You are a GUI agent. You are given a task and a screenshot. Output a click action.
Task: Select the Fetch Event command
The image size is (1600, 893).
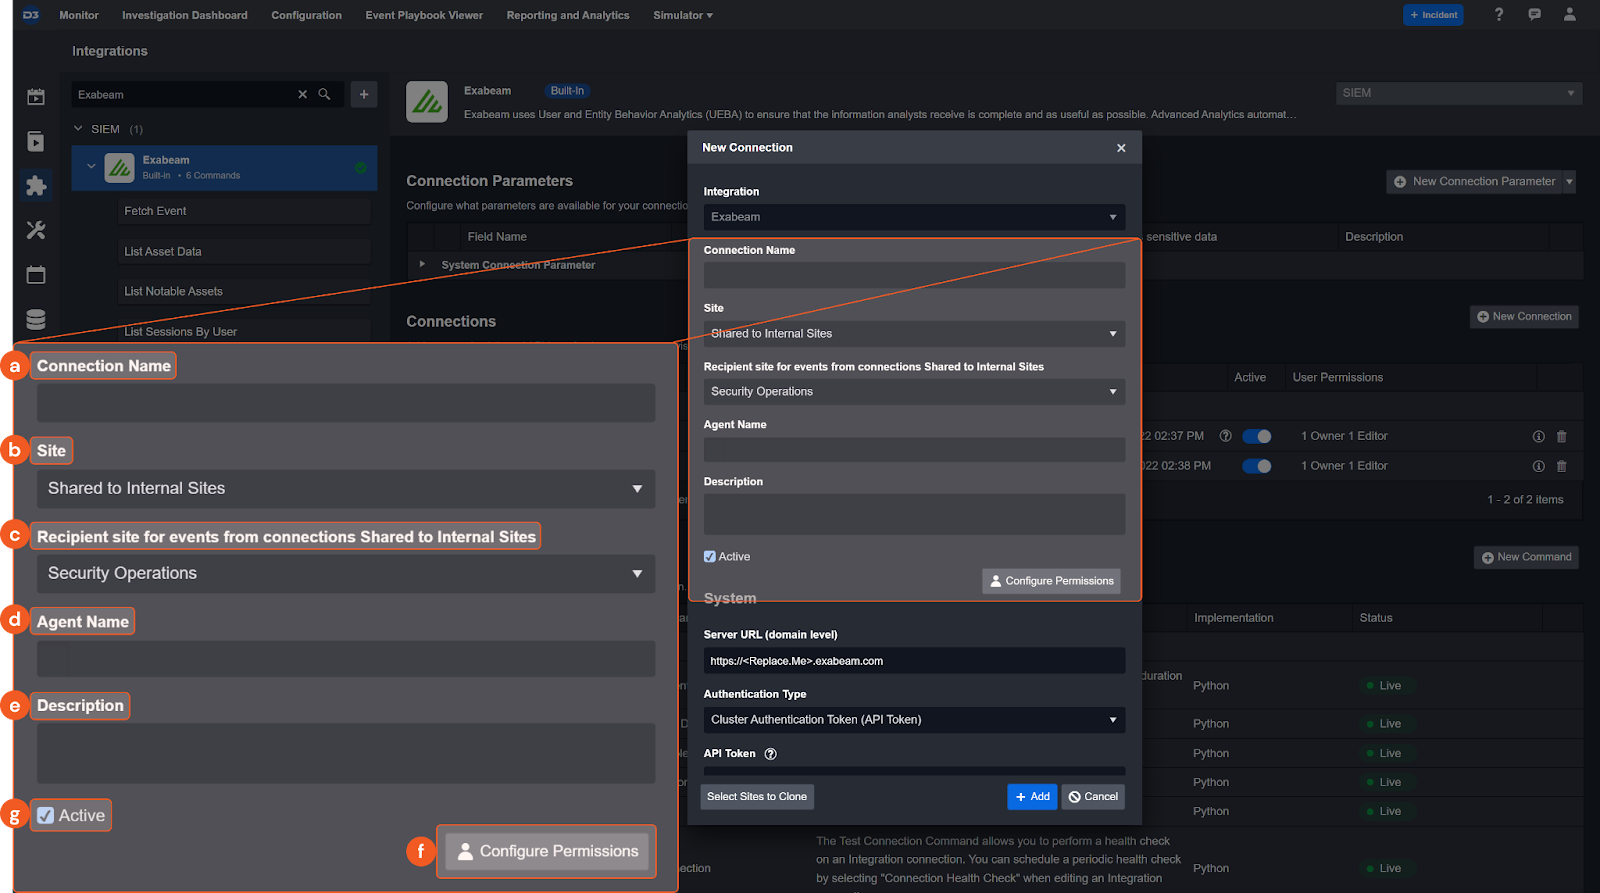pyautogui.click(x=243, y=211)
